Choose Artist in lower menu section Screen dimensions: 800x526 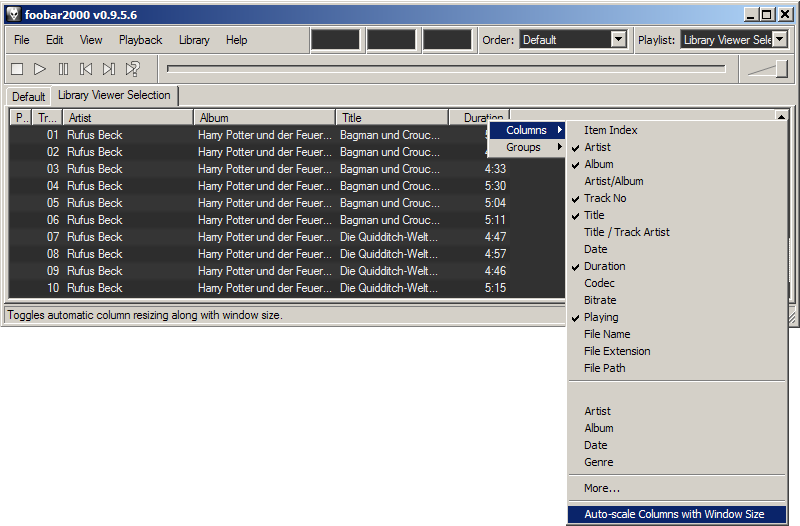(x=677, y=411)
